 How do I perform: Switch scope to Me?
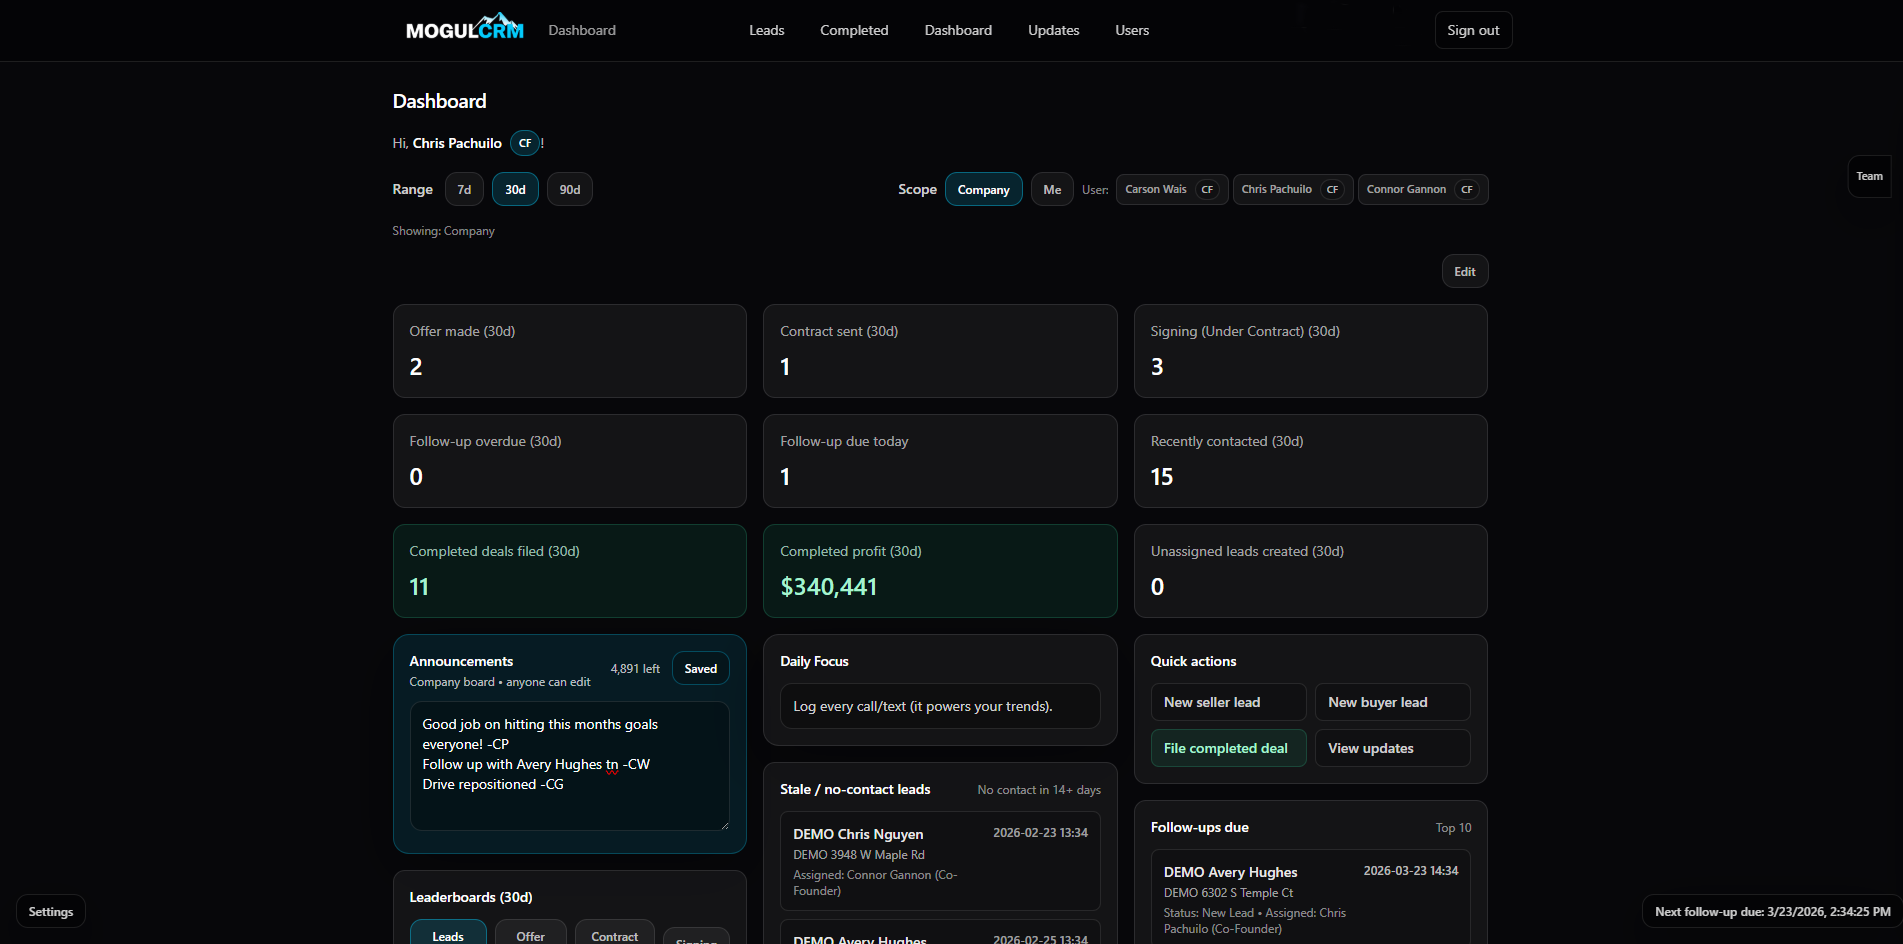tap(1051, 189)
